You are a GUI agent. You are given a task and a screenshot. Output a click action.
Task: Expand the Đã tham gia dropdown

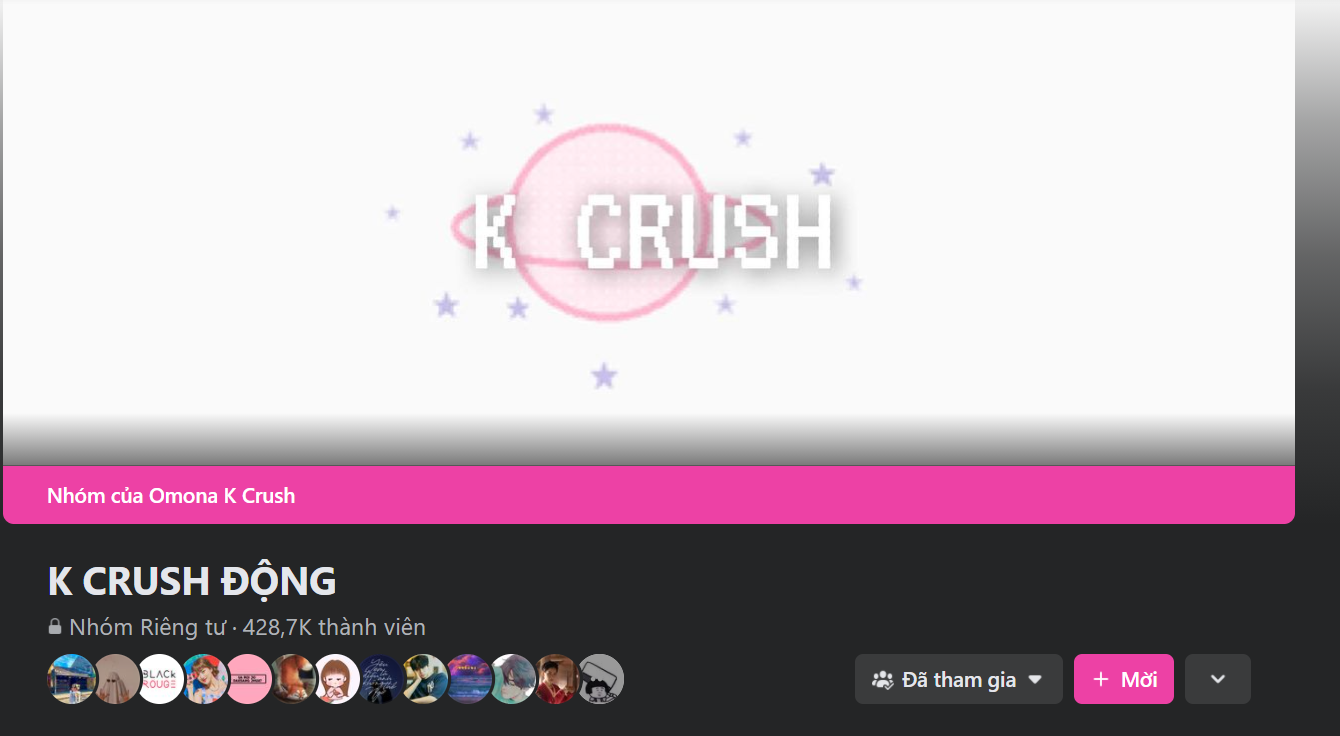(x=958, y=679)
